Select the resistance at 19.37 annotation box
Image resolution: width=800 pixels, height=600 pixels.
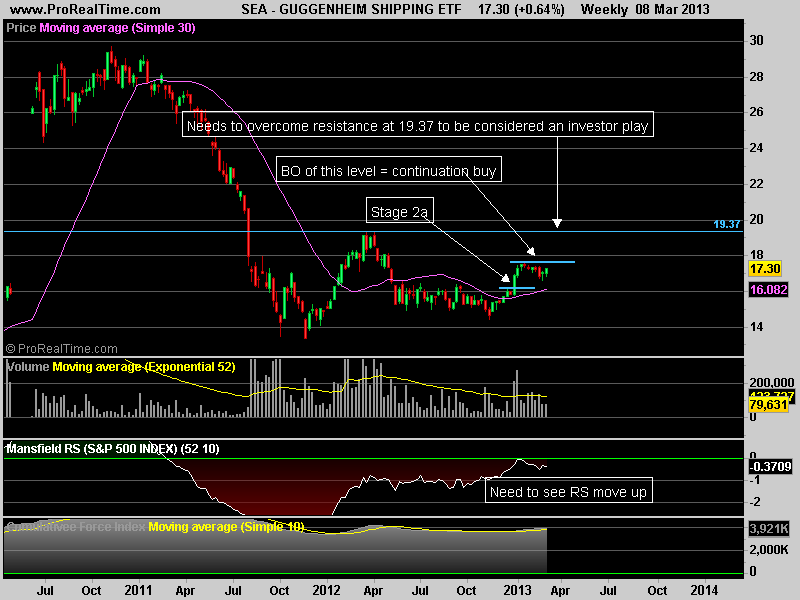418,124
